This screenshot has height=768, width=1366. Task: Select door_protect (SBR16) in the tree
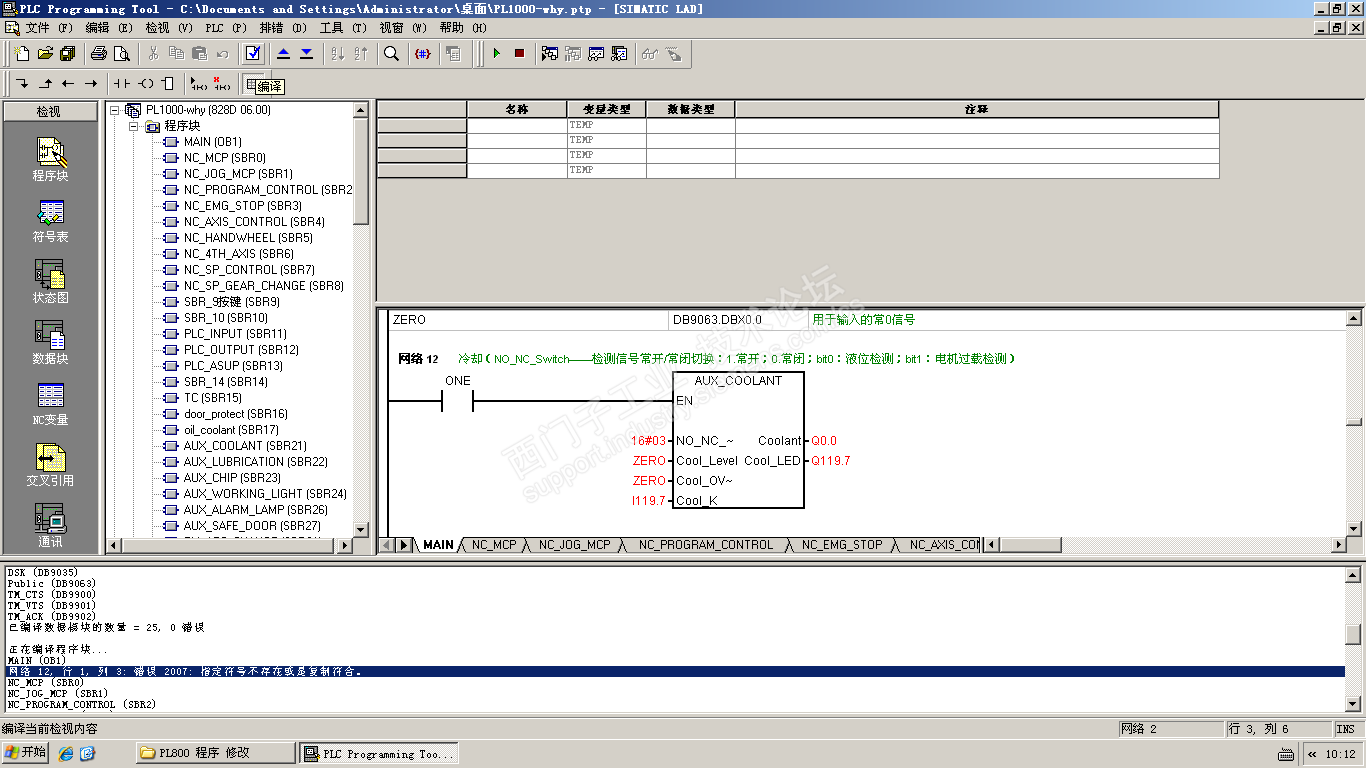point(236,414)
